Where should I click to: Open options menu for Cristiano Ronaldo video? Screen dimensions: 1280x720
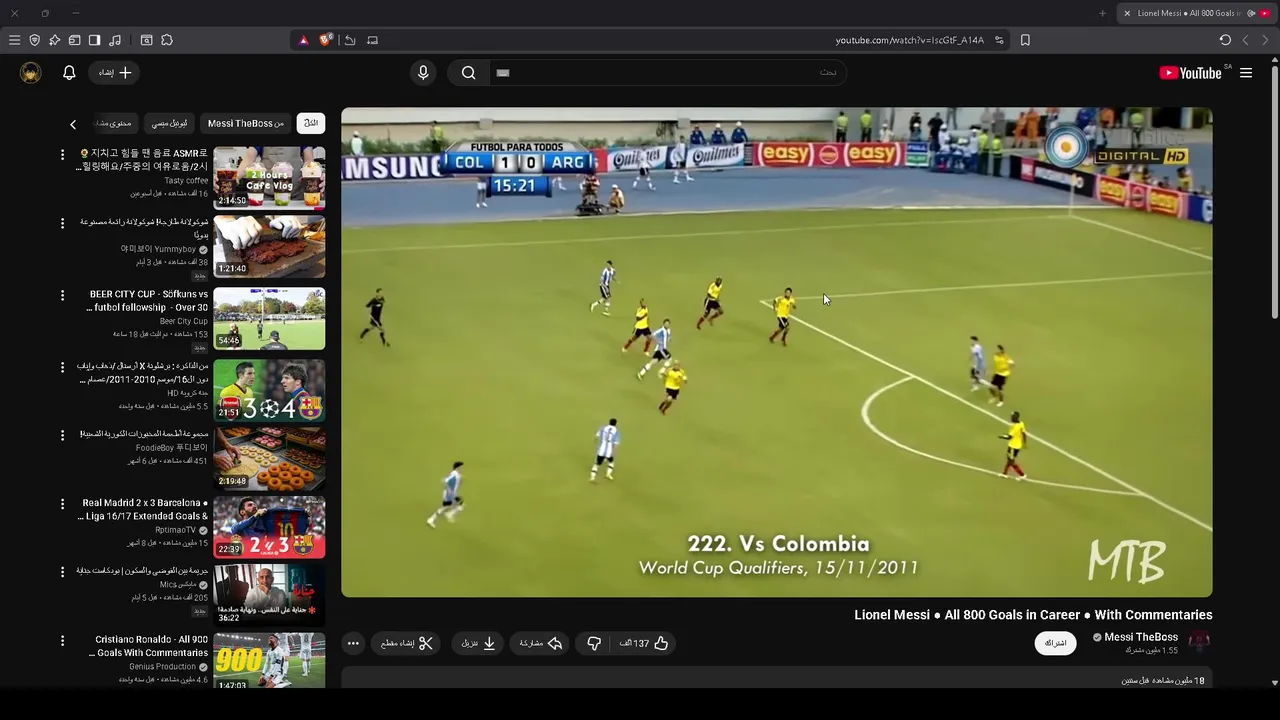62,640
